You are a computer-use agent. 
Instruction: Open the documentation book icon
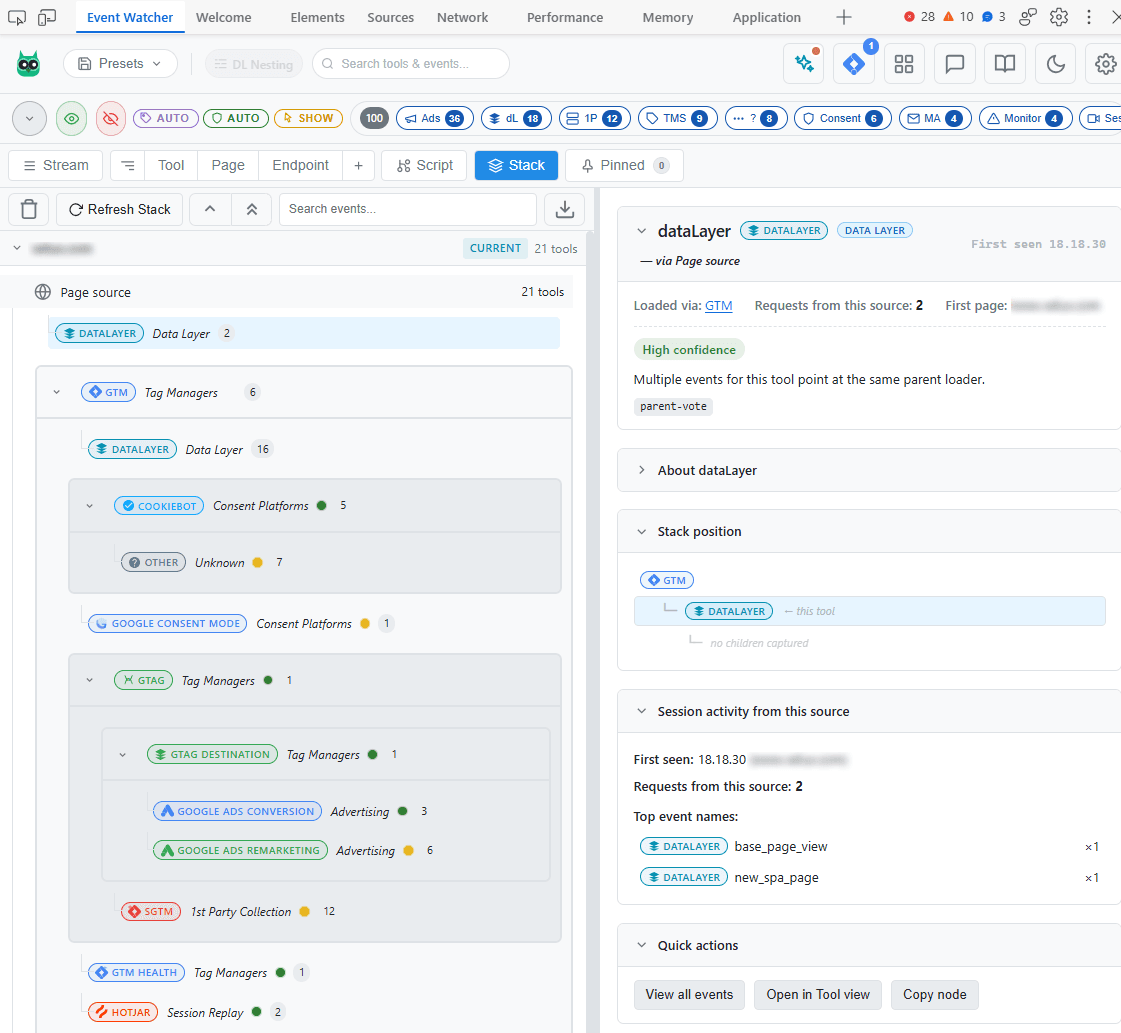[x=1004, y=64]
